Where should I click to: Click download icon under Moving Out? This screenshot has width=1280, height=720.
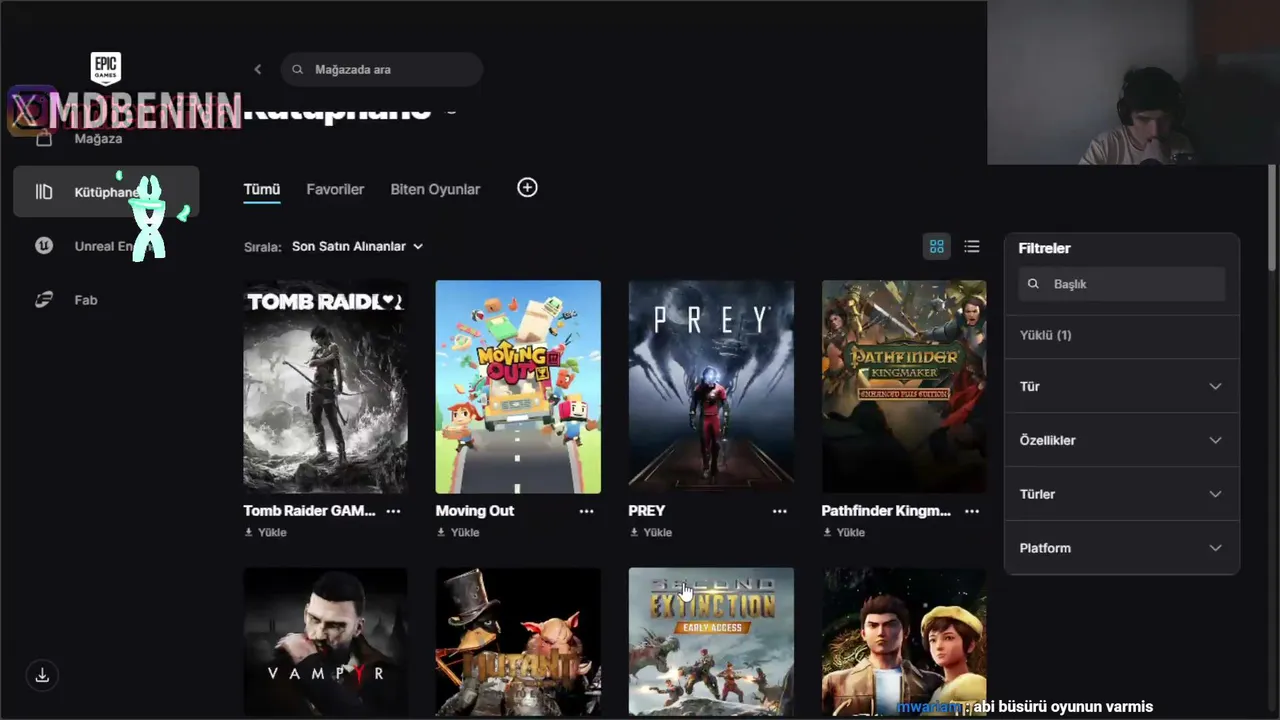441,533
